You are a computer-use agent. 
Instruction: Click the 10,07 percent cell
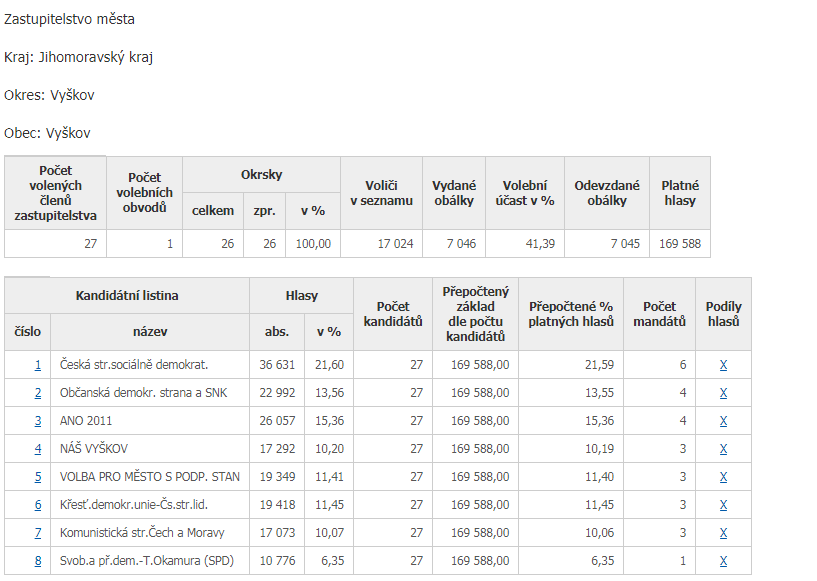coord(329,533)
